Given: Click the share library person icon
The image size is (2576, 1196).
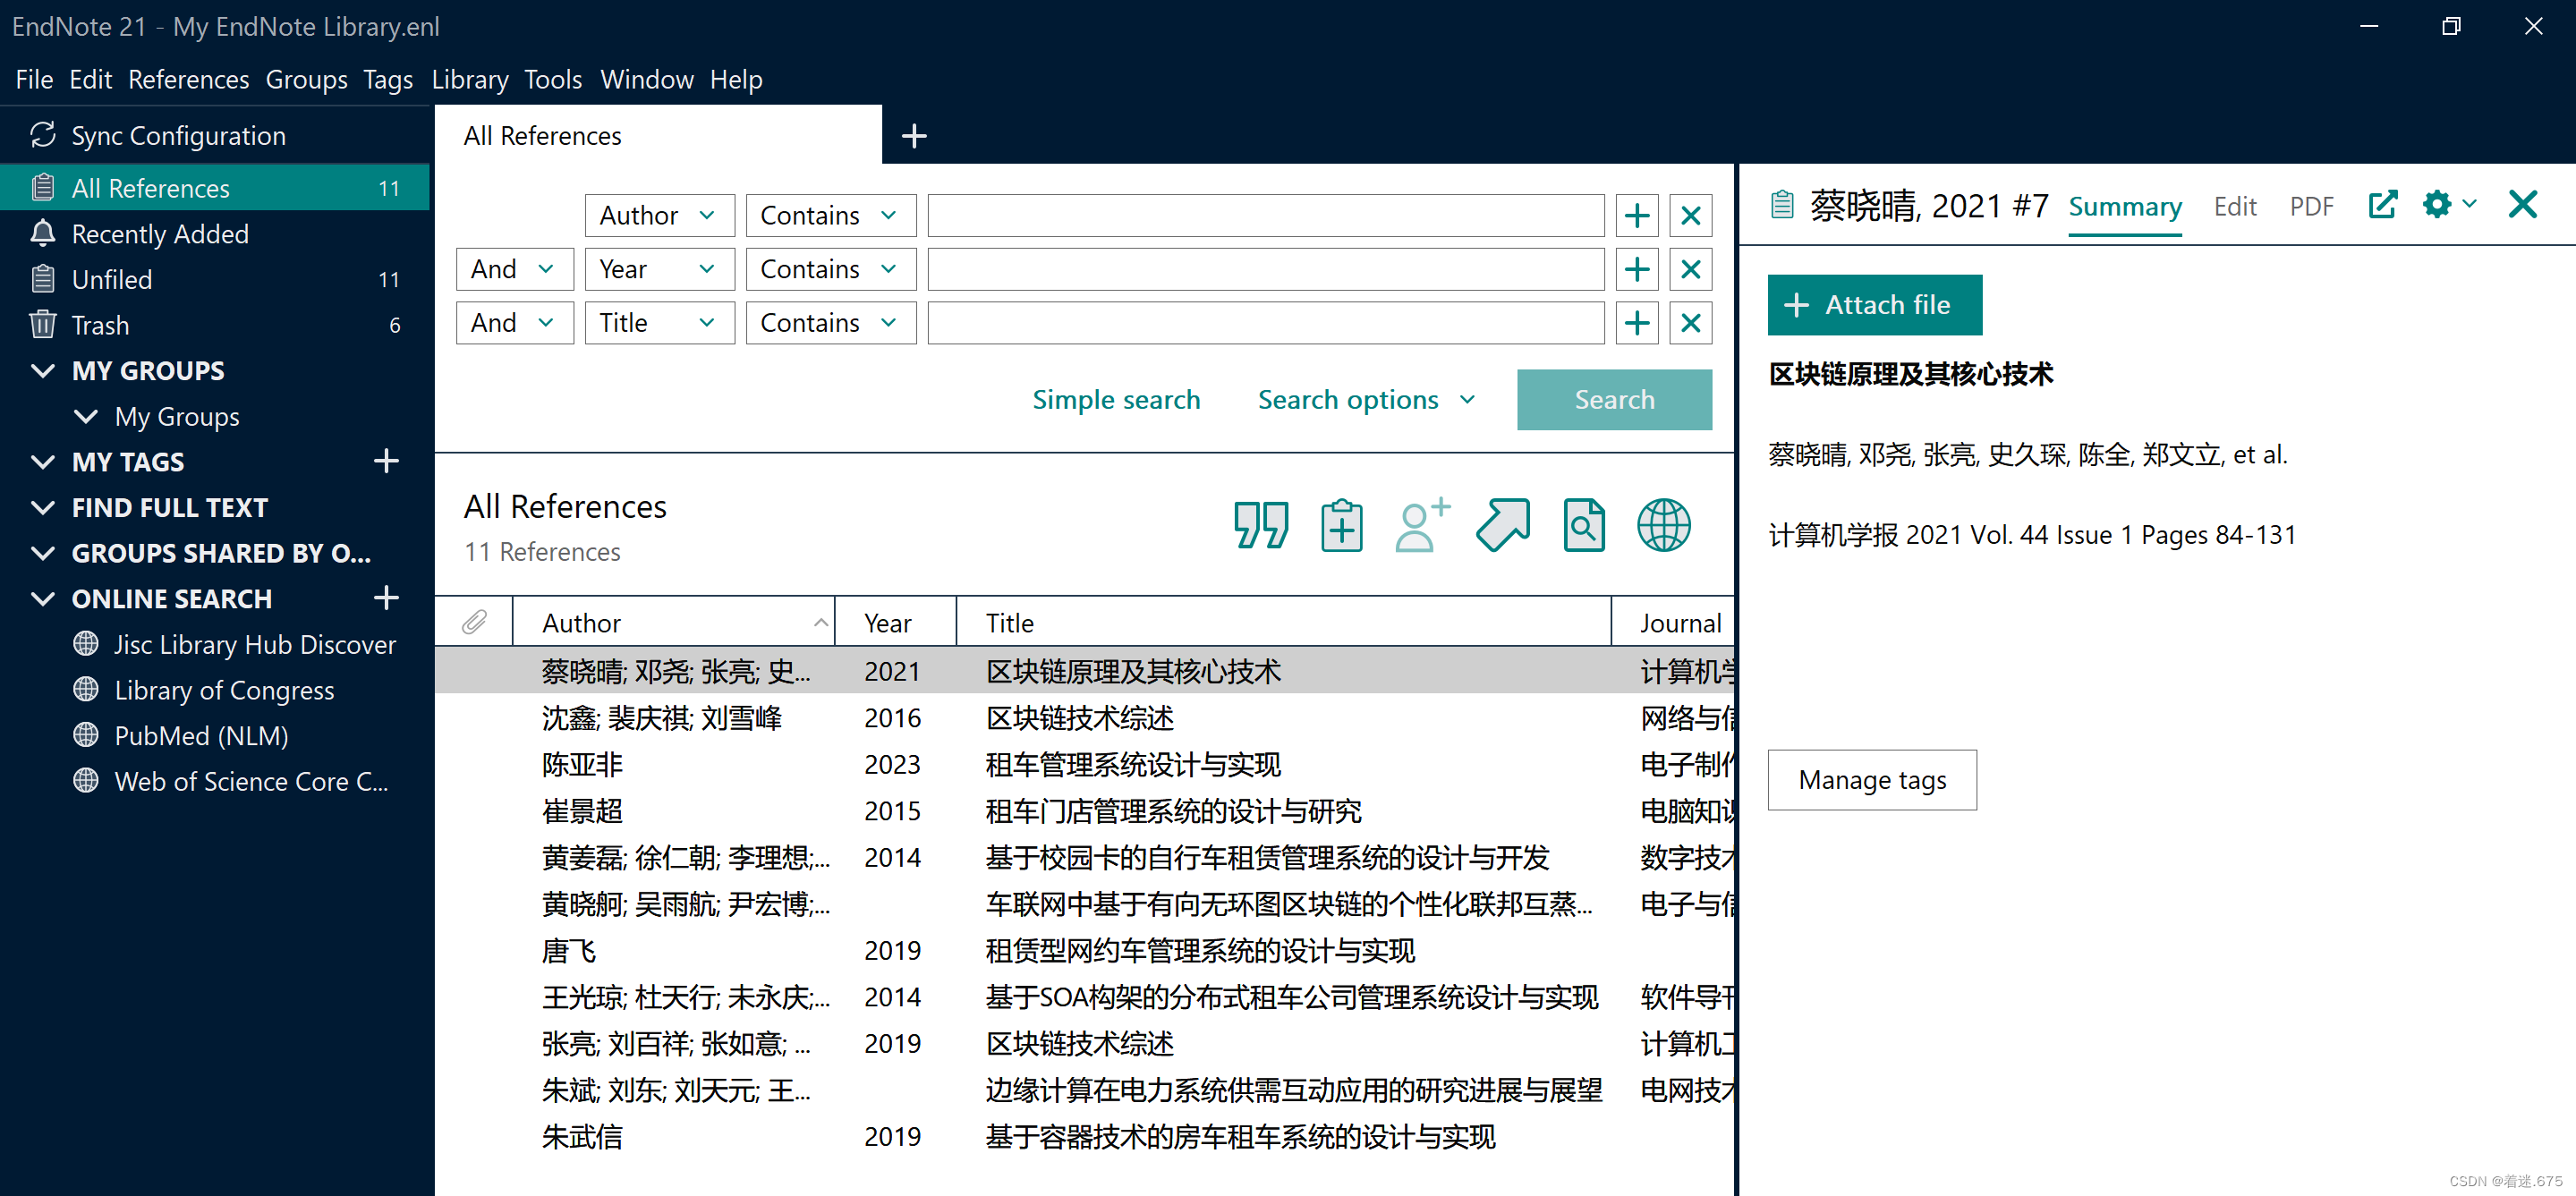Looking at the screenshot, I should pyautogui.click(x=1421, y=525).
